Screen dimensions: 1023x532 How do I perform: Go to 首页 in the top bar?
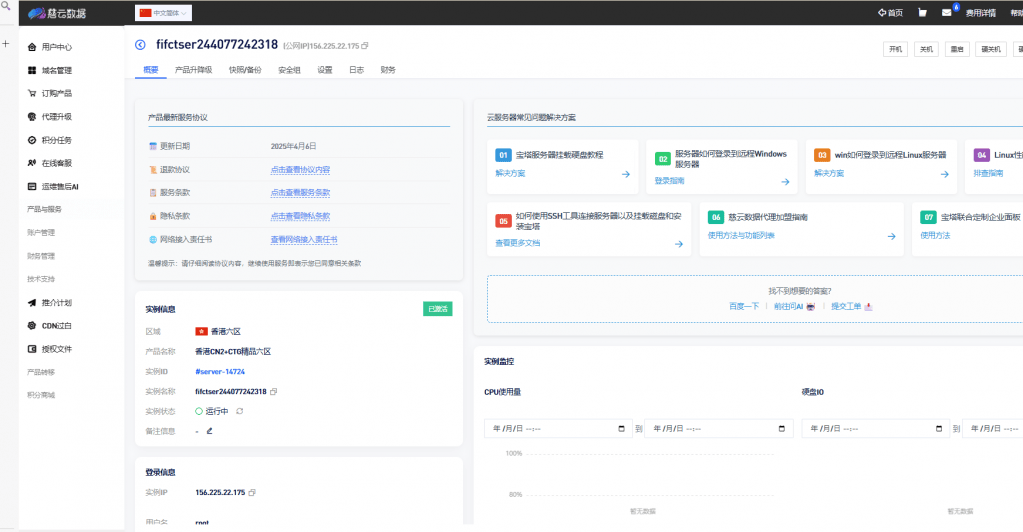891,12
